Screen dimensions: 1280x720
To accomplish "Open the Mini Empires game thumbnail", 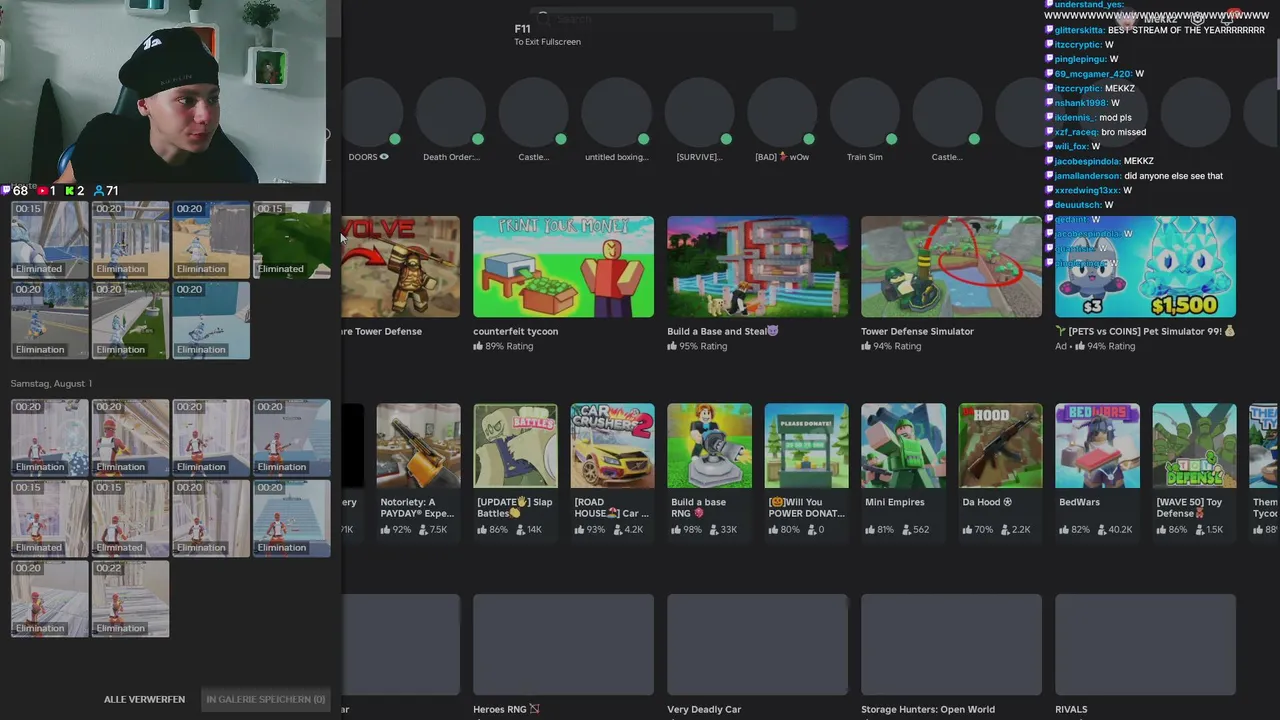I will (903, 446).
